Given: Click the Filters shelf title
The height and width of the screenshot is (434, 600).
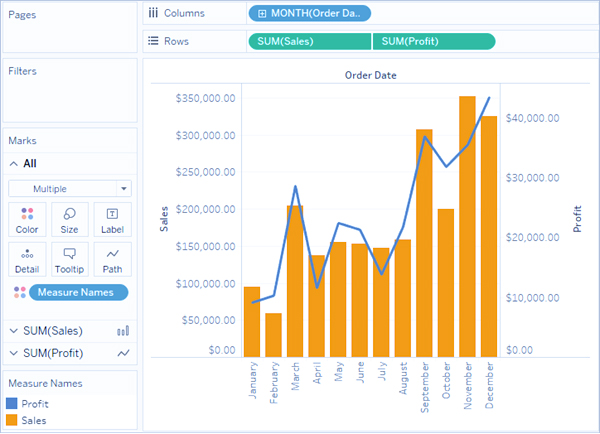Looking at the screenshot, I should coord(23,71).
